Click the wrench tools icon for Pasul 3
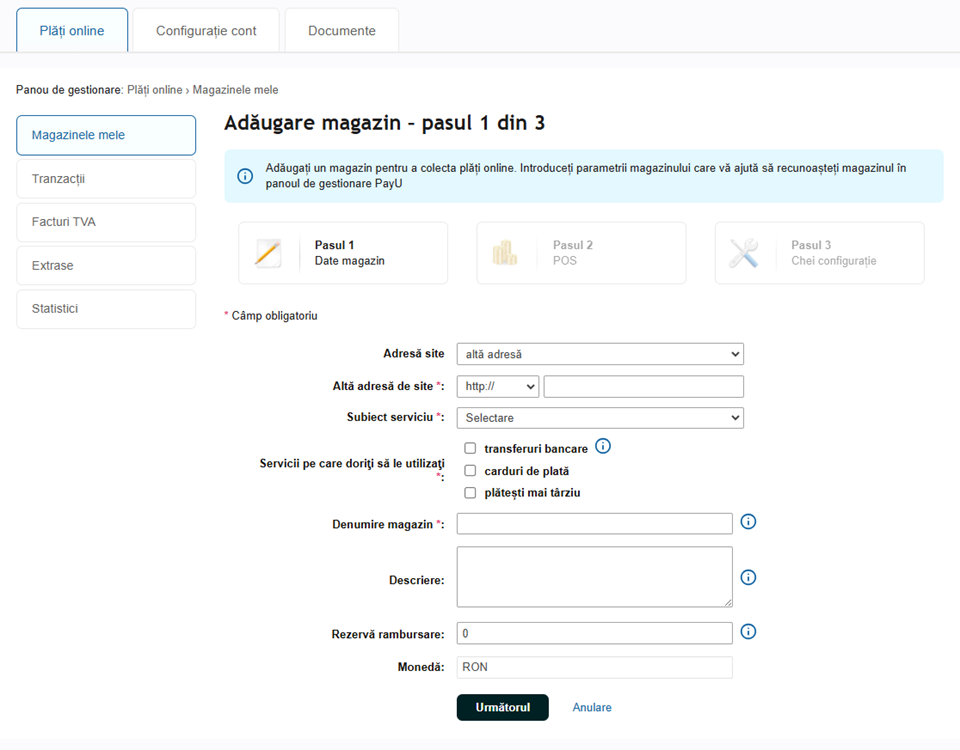 pyautogui.click(x=743, y=253)
